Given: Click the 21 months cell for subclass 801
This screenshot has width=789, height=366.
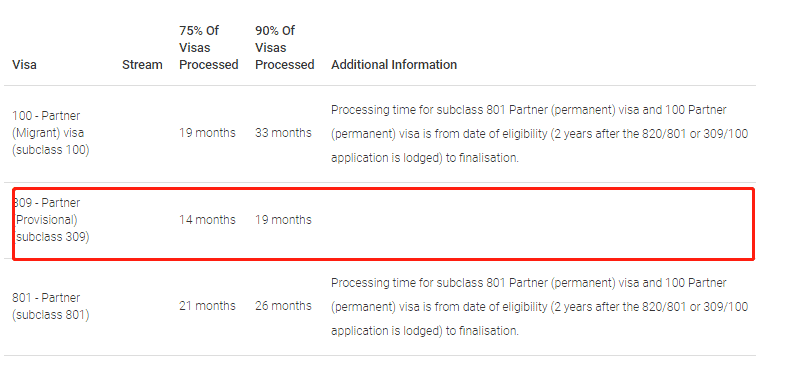Looking at the screenshot, I should coord(207,306).
